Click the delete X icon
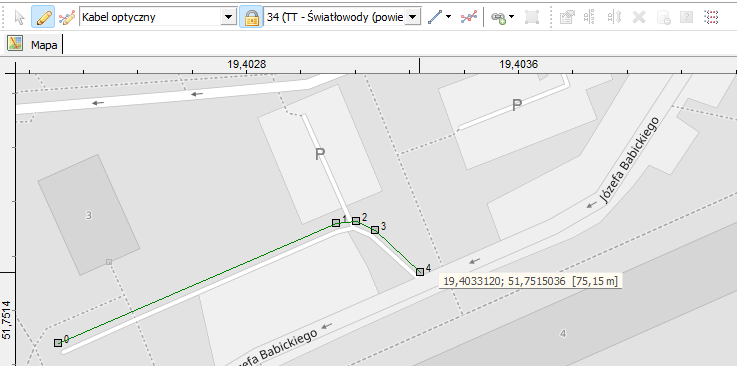 point(639,18)
